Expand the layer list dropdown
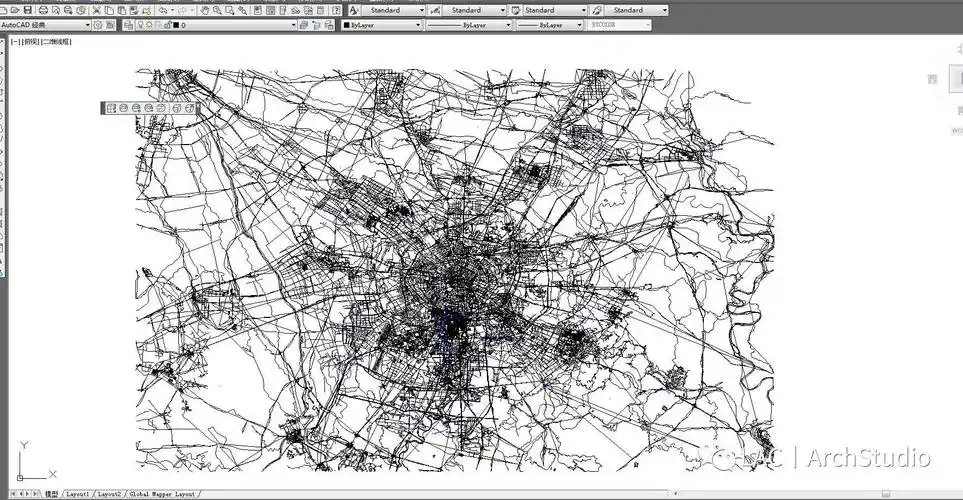The image size is (963, 500). pyautogui.click(x=294, y=25)
